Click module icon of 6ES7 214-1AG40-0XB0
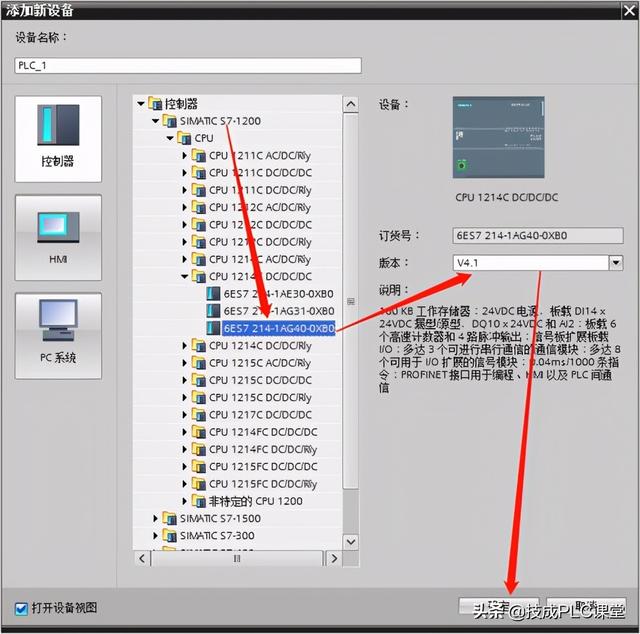Screen dimensions: 640x634 click(213, 328)
